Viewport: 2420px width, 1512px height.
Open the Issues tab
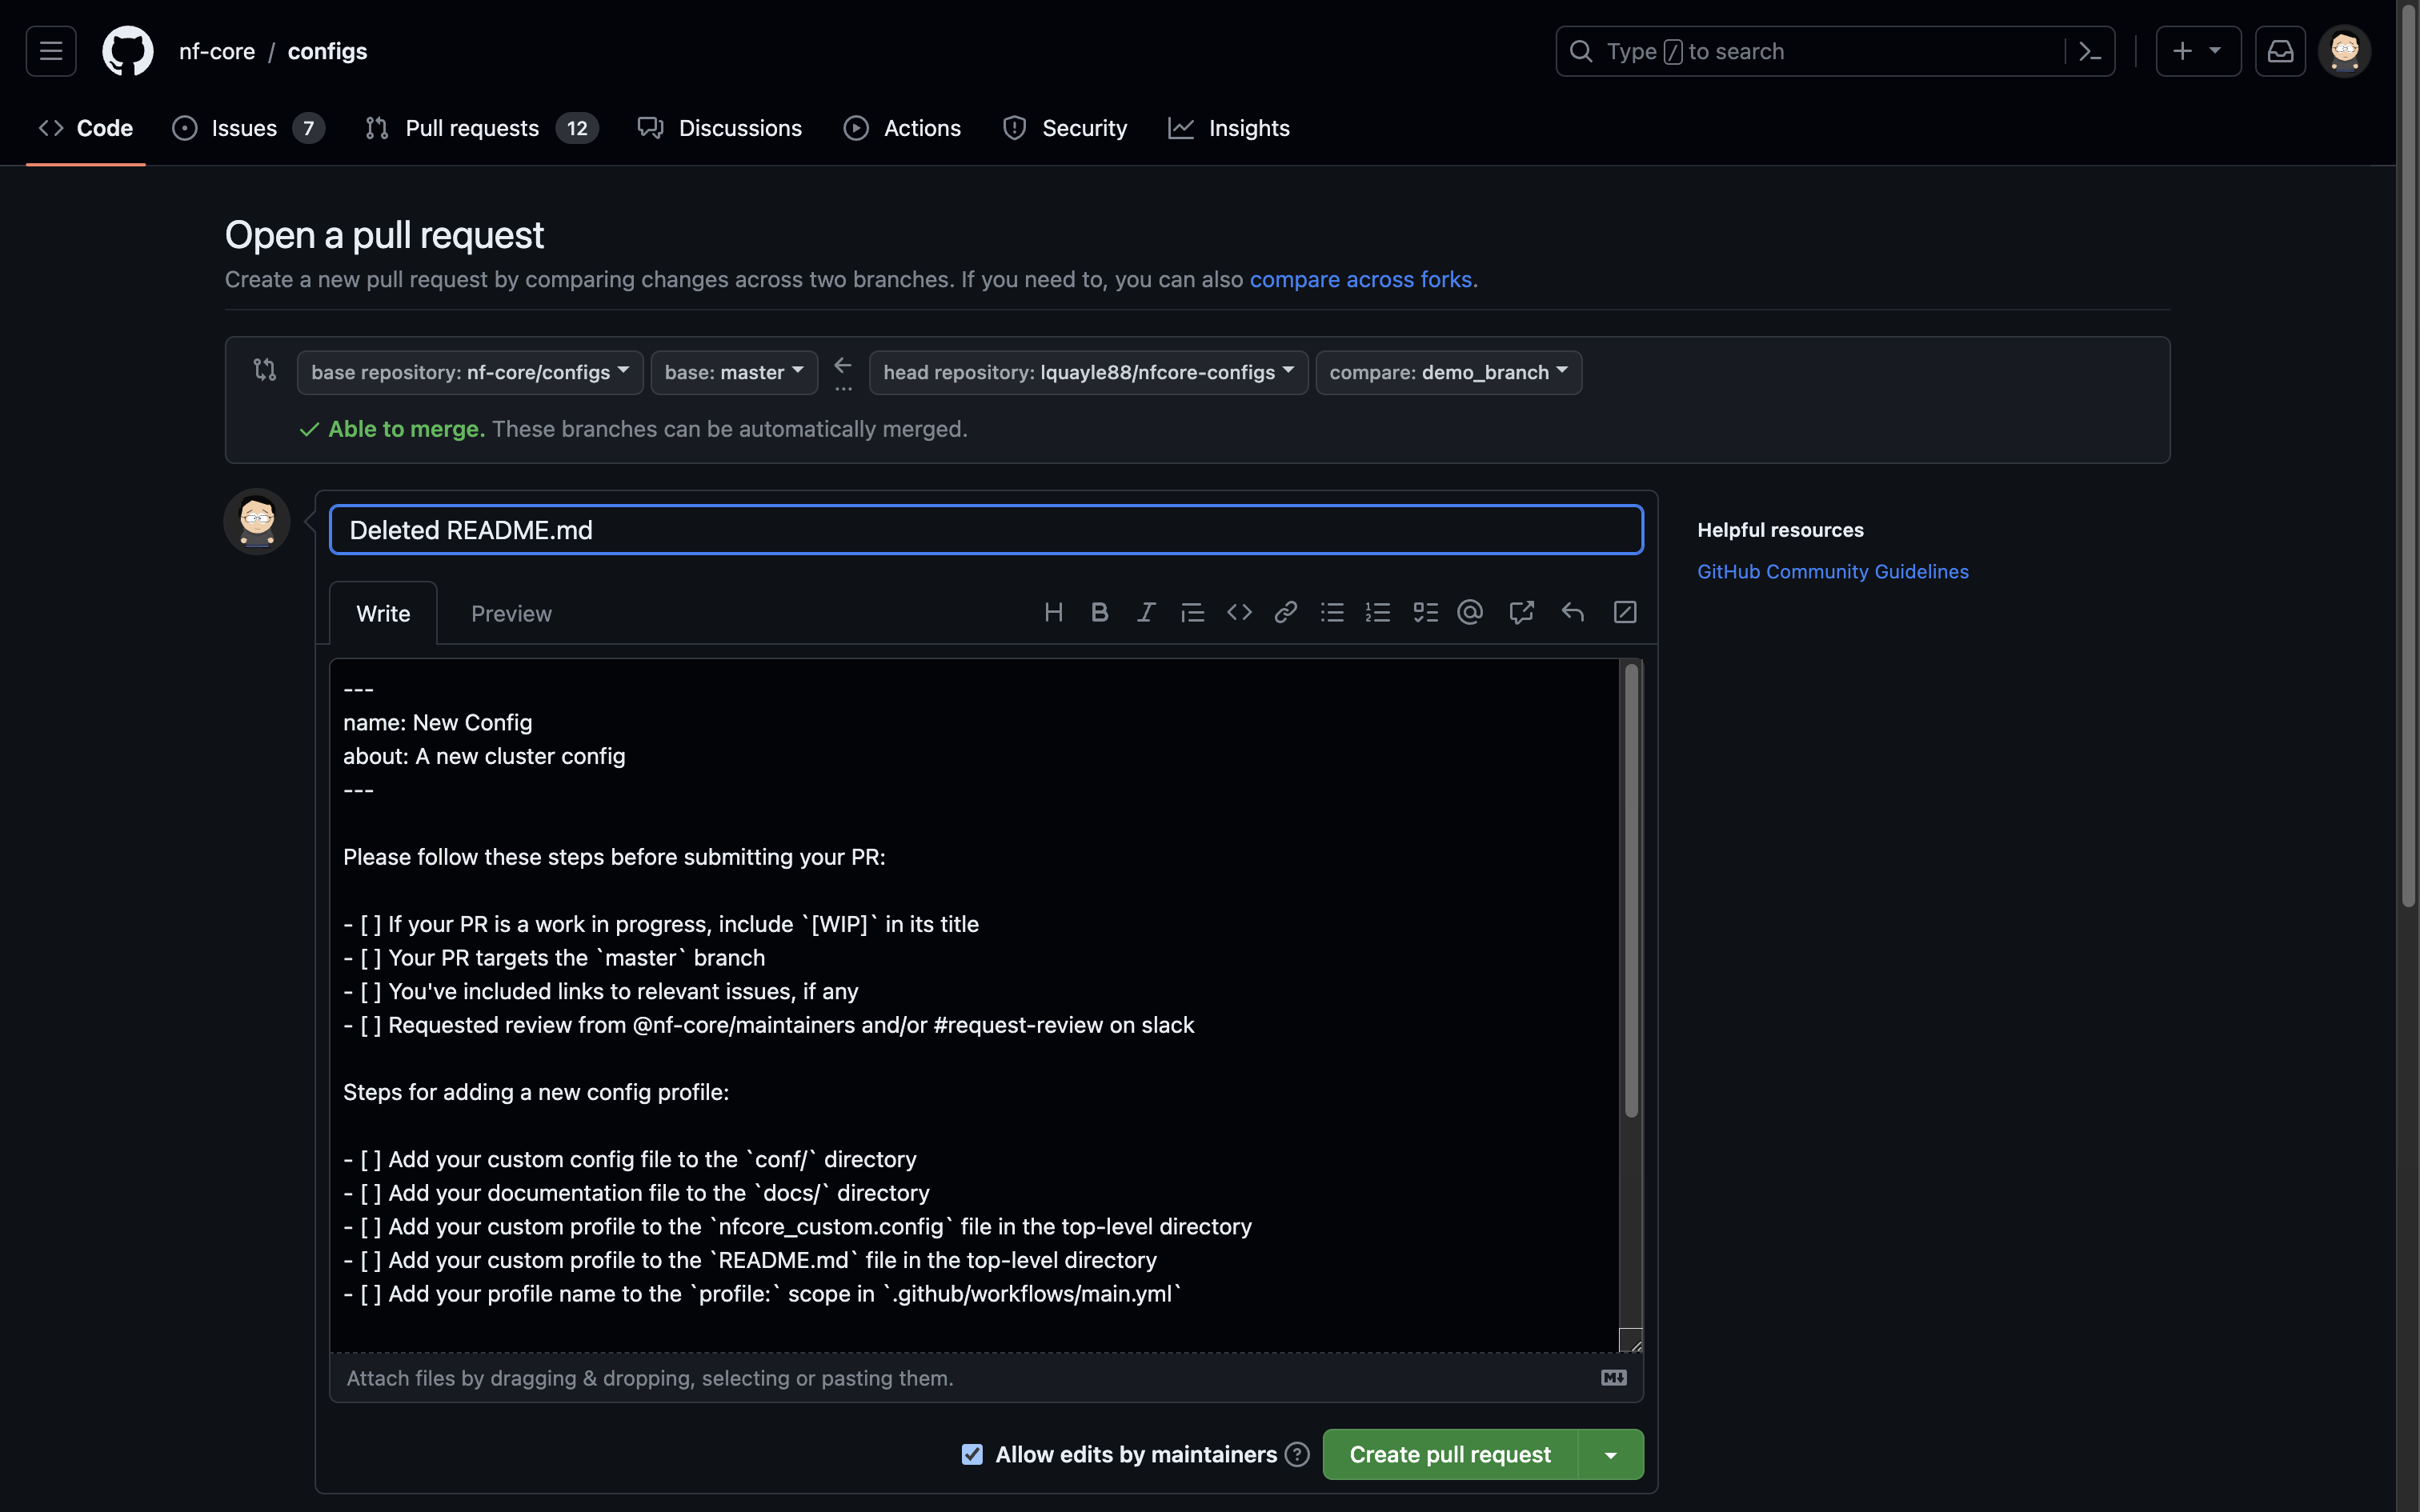click(248, 128)
